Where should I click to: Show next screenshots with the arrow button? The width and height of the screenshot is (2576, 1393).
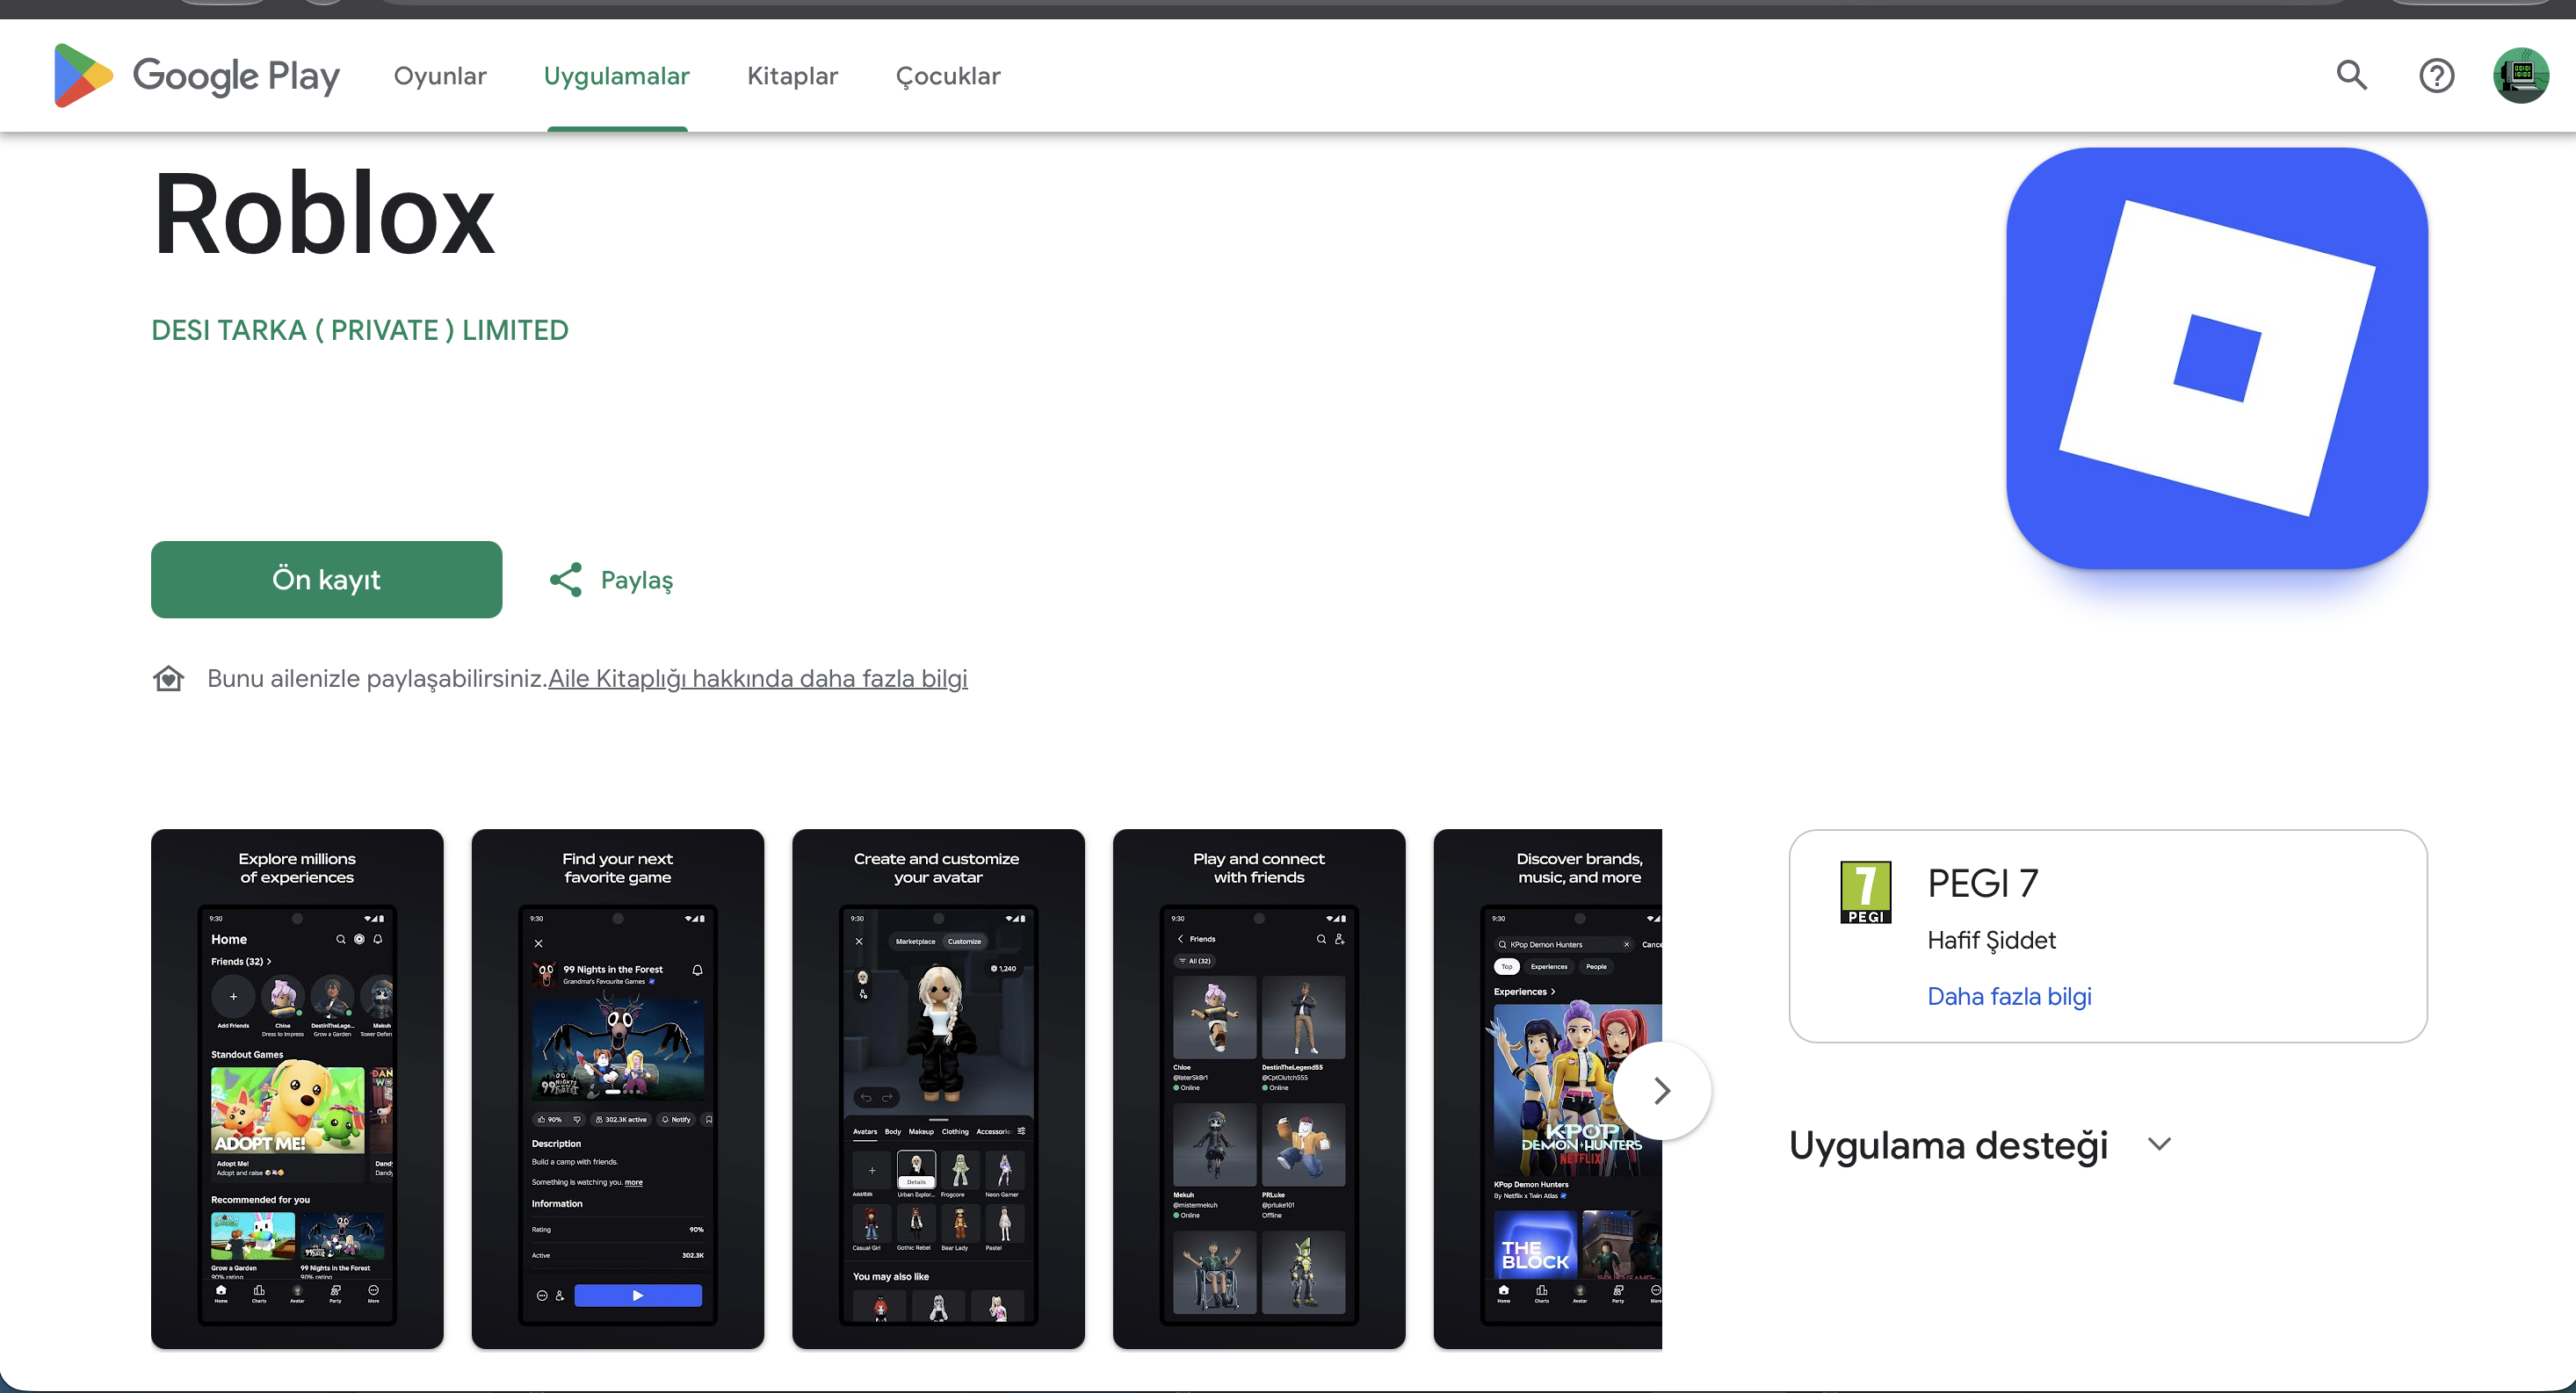(1662, 1090)
